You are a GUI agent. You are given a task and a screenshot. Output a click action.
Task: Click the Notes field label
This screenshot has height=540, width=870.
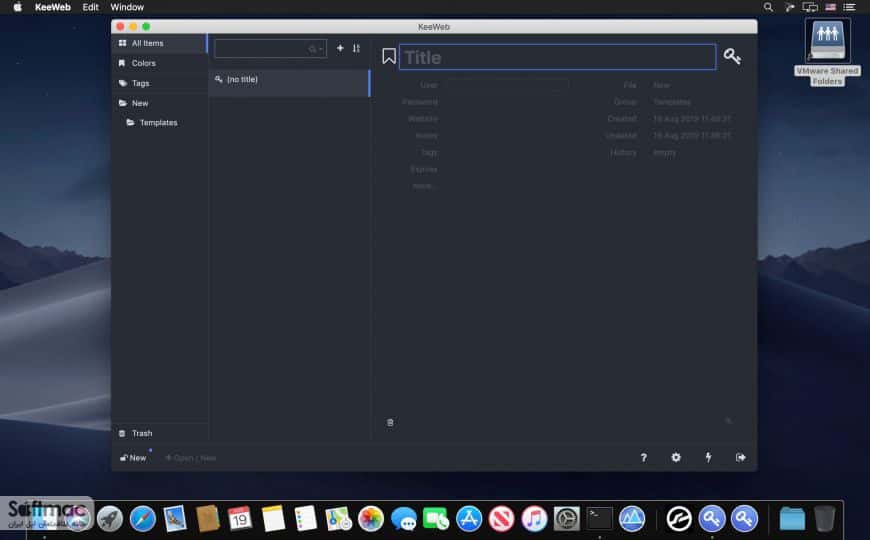pyautogui.click(x=426, y=135)
